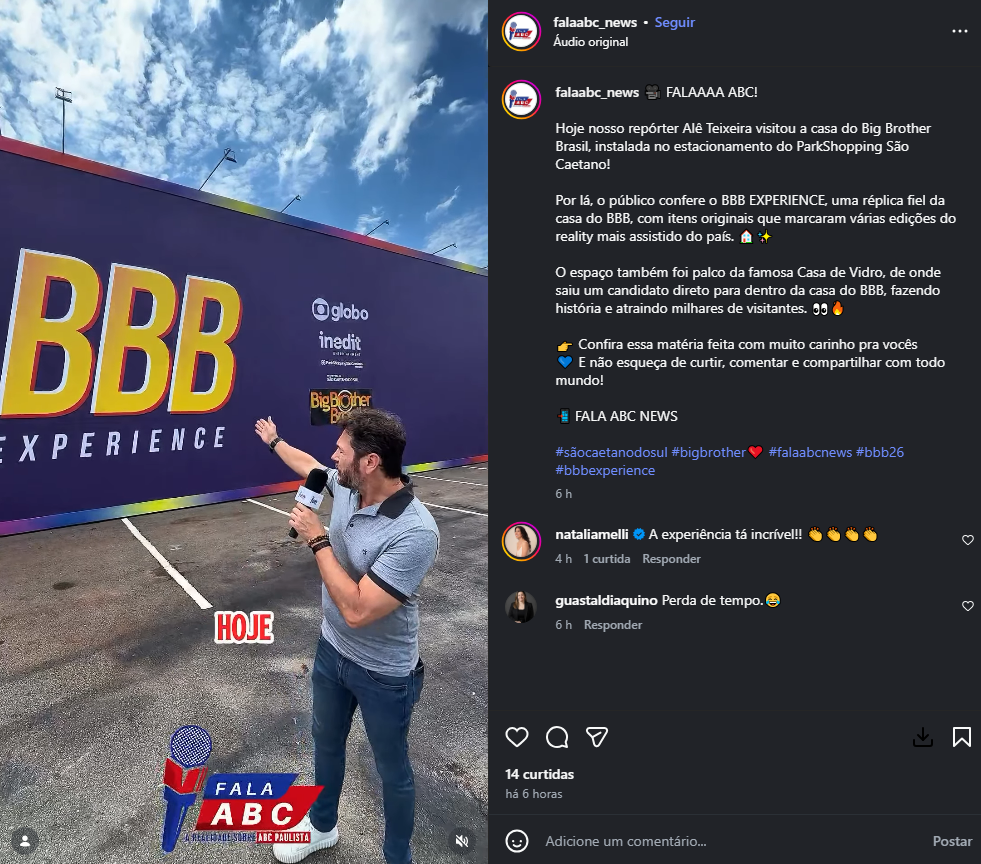The height and width of the screenshot is (864, 981).
Task: Open comments via speech bubble icon
Action: pos(557,737)
